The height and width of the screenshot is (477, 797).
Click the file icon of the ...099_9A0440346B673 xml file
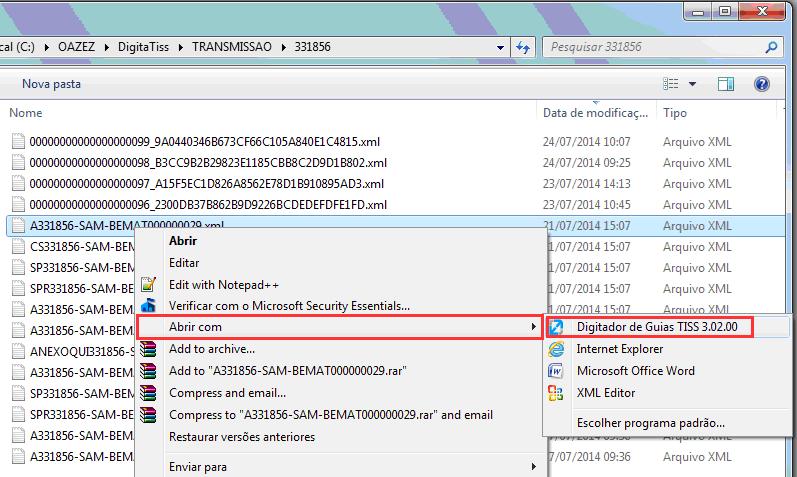tap(18, 141)
